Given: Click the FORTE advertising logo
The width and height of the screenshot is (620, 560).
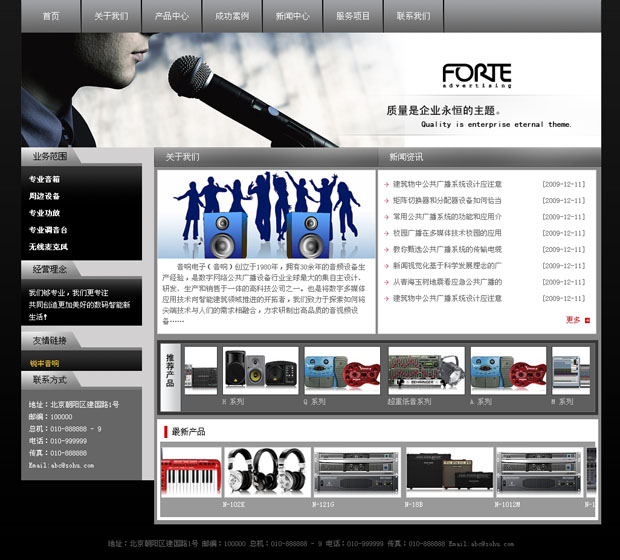Looking at the screenshot, I should pyautogui.click(x=476, y=76).
